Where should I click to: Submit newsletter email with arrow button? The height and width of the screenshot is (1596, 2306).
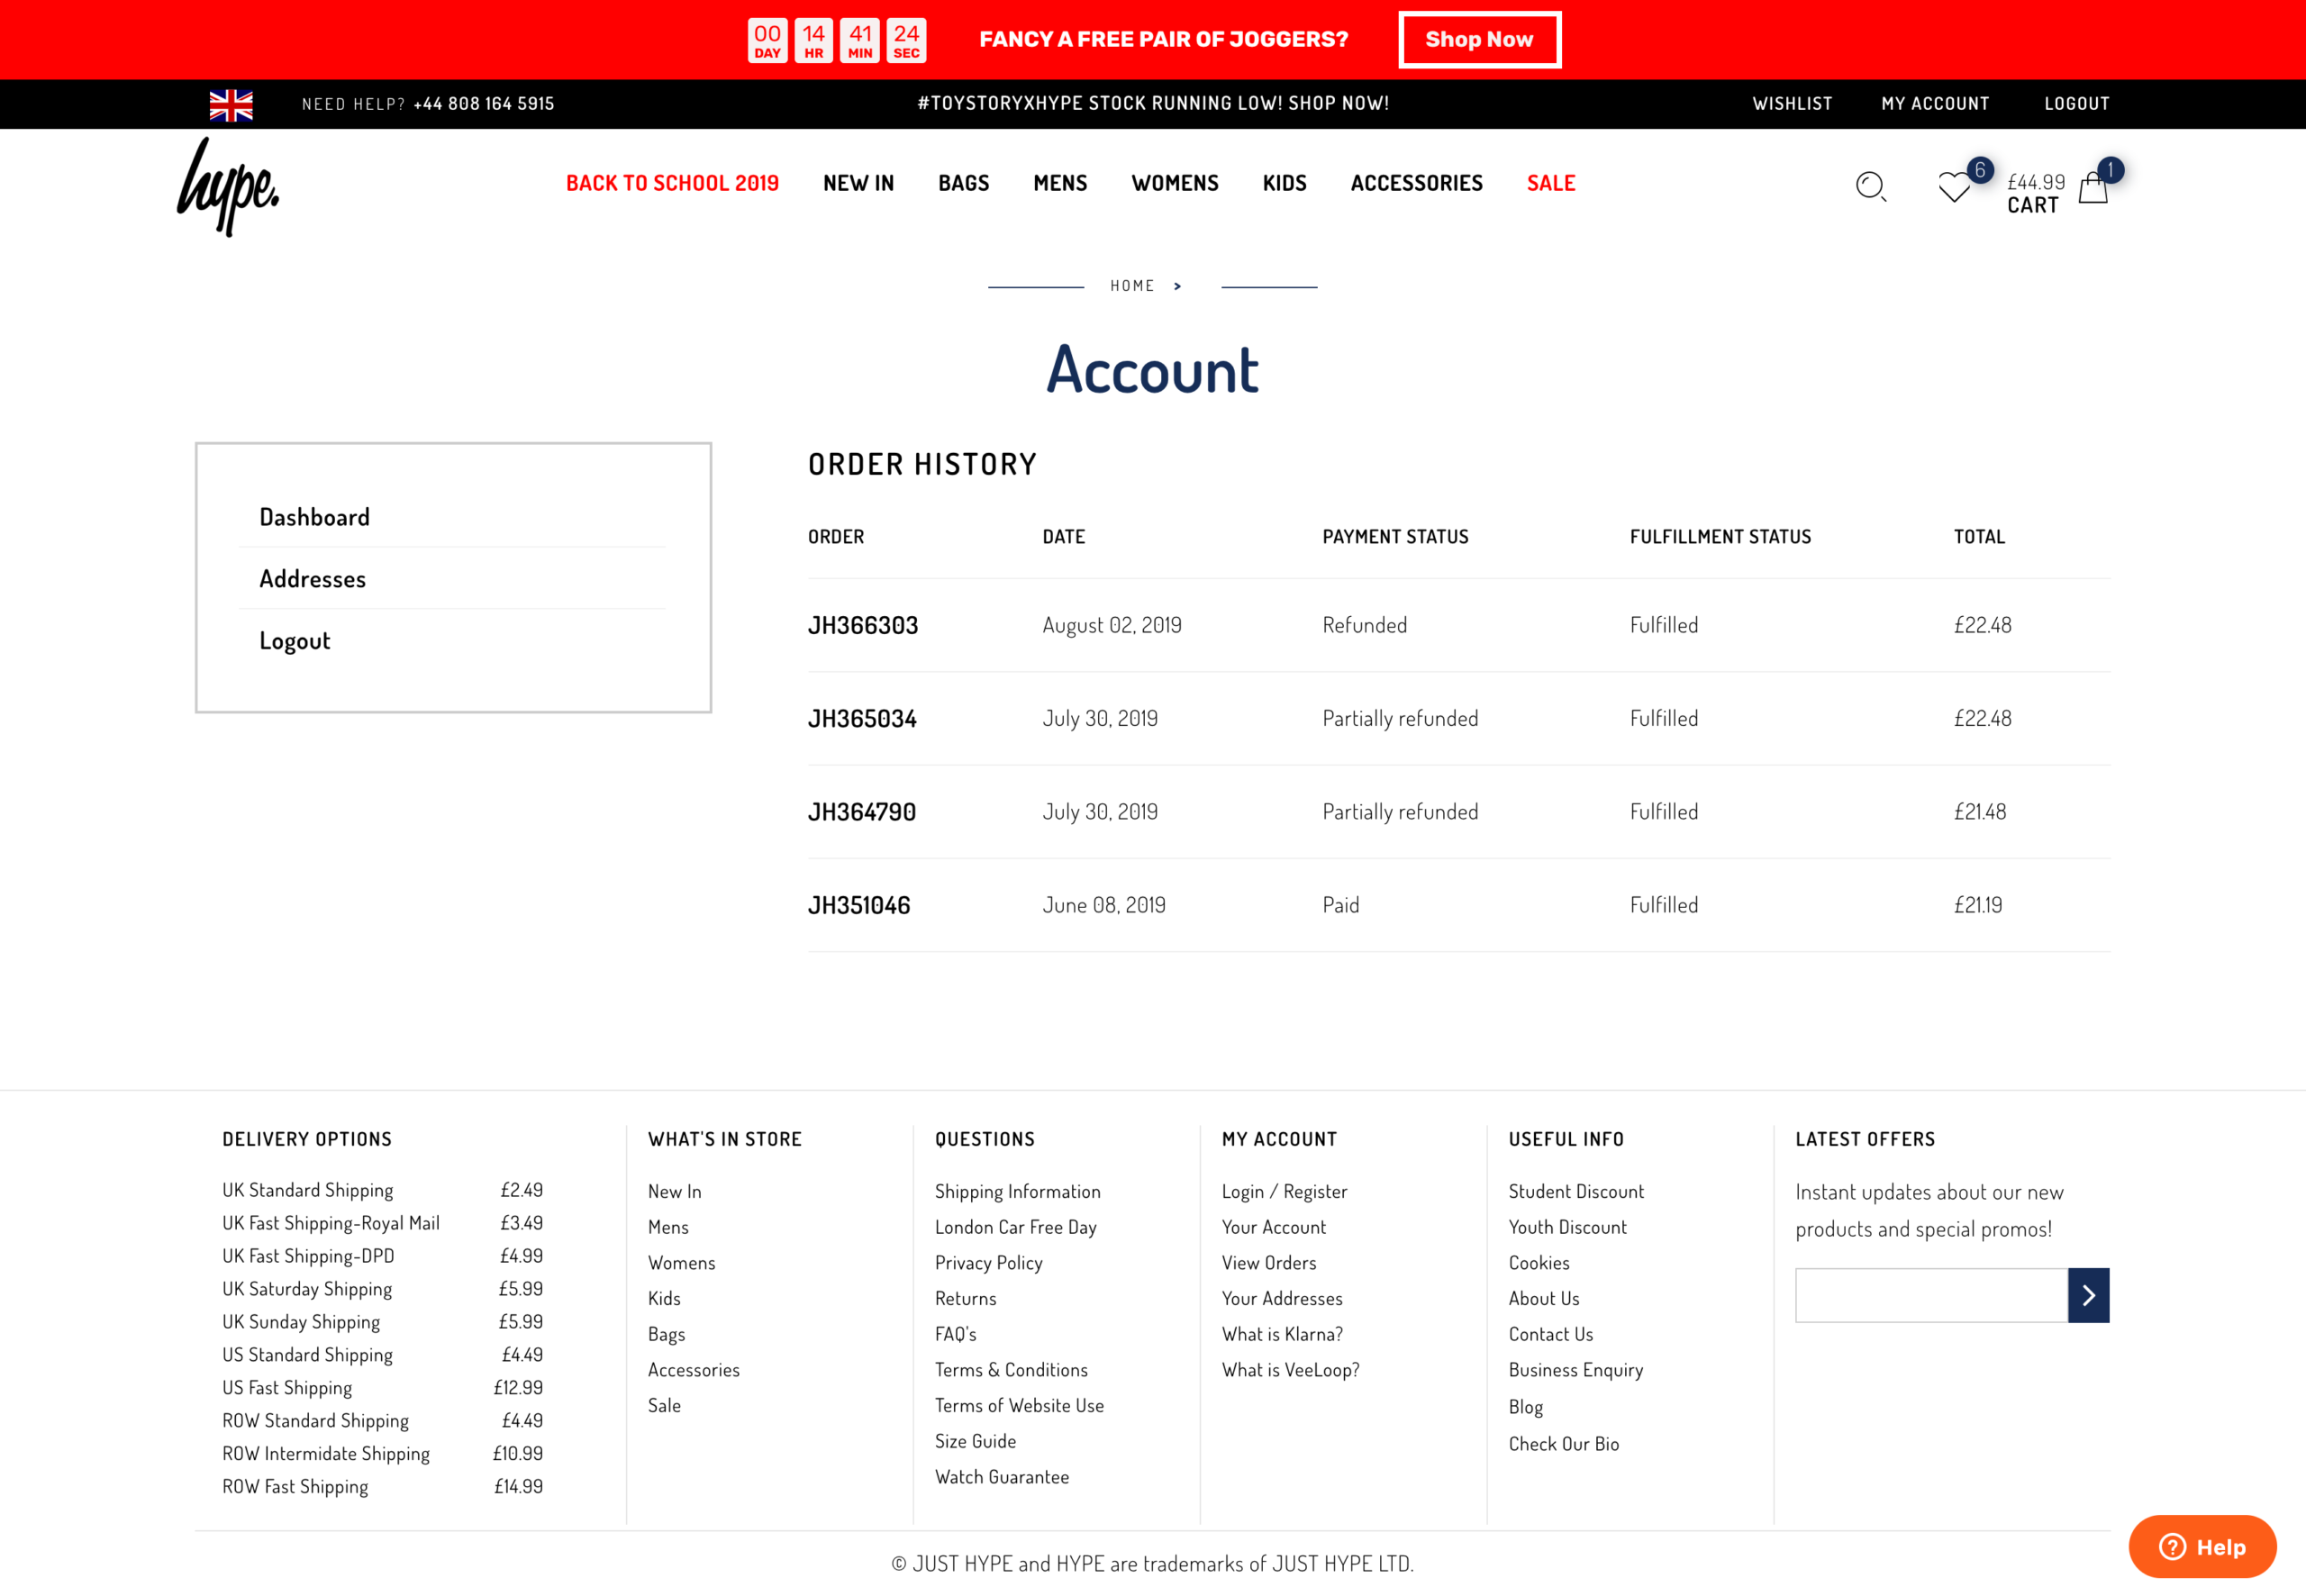tap(2088, 1295)
